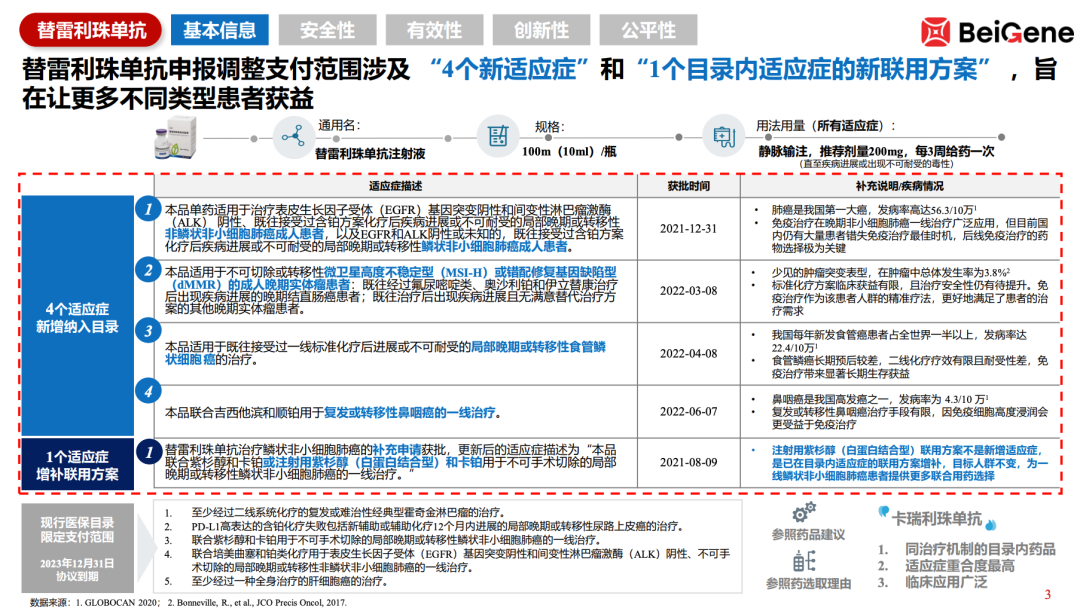1080x611 pixels.
Task: Click the 补充说明/疾病情况 column header
Action: [x=900, y=186]
